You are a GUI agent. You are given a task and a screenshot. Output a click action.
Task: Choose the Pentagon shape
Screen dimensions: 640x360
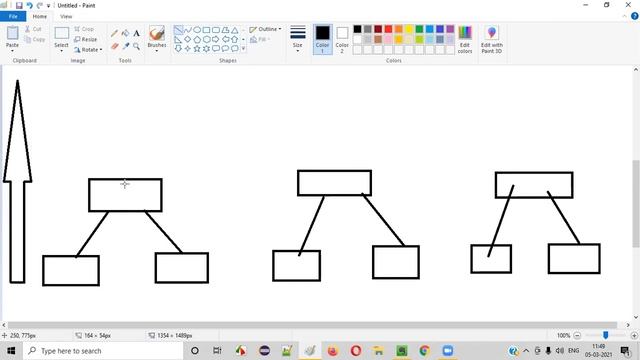(x=197, y=39)
